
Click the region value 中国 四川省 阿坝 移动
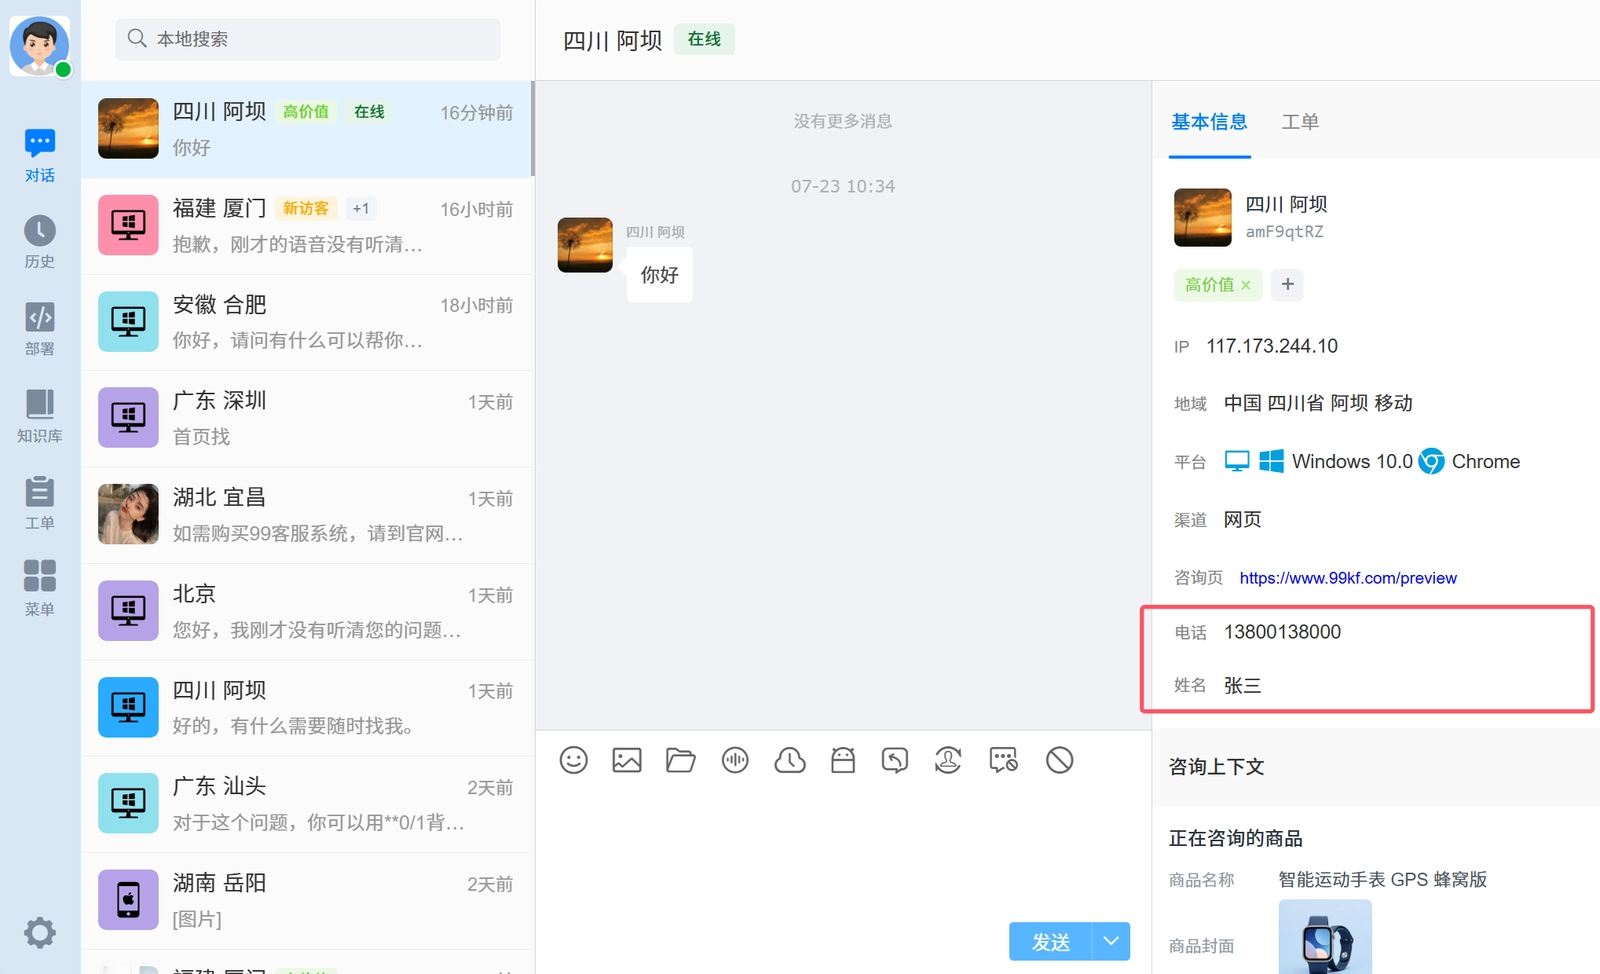click(1318, 403)
